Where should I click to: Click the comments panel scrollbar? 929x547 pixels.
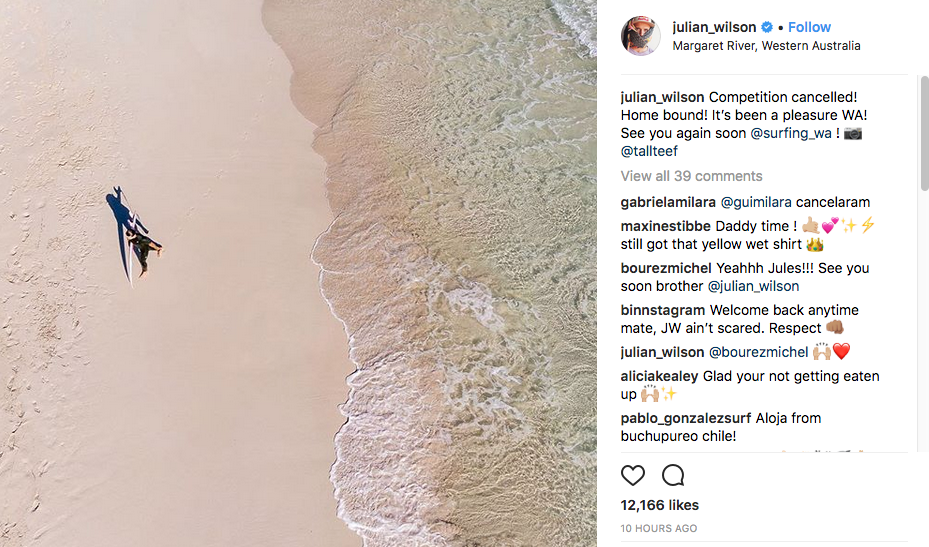click(924, 133)
